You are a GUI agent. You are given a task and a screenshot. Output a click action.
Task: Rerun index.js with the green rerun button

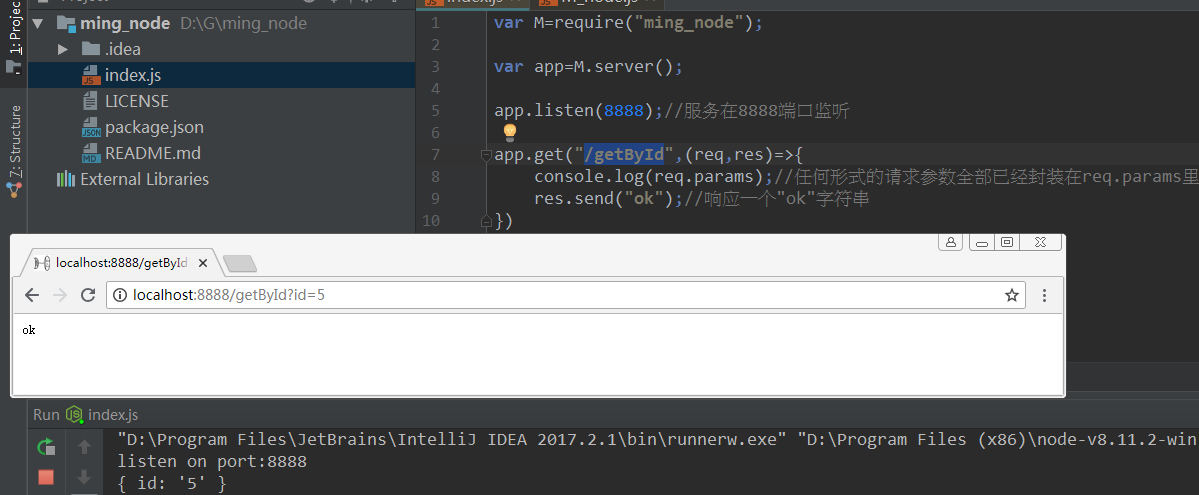tap(46, 447)
